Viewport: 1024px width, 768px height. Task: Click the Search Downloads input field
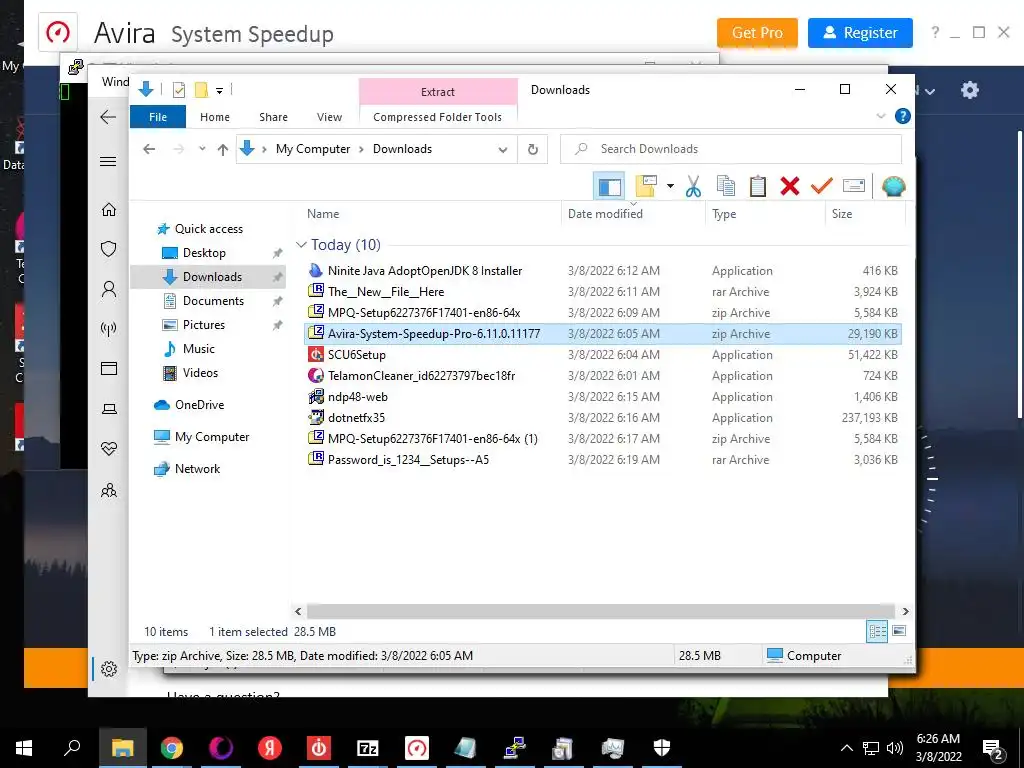tap(731, 149)
